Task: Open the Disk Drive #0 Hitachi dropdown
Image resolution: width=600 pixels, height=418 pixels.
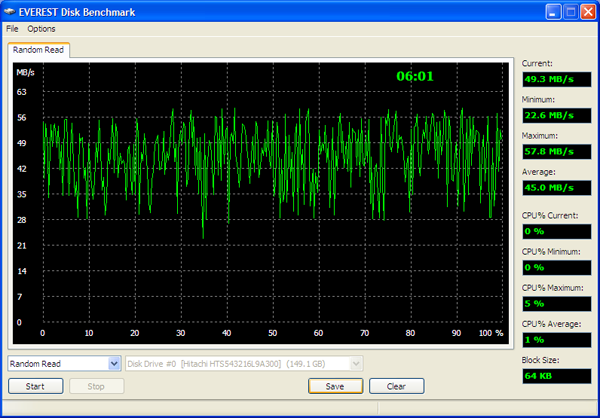Action: click(x=244, y=363)
